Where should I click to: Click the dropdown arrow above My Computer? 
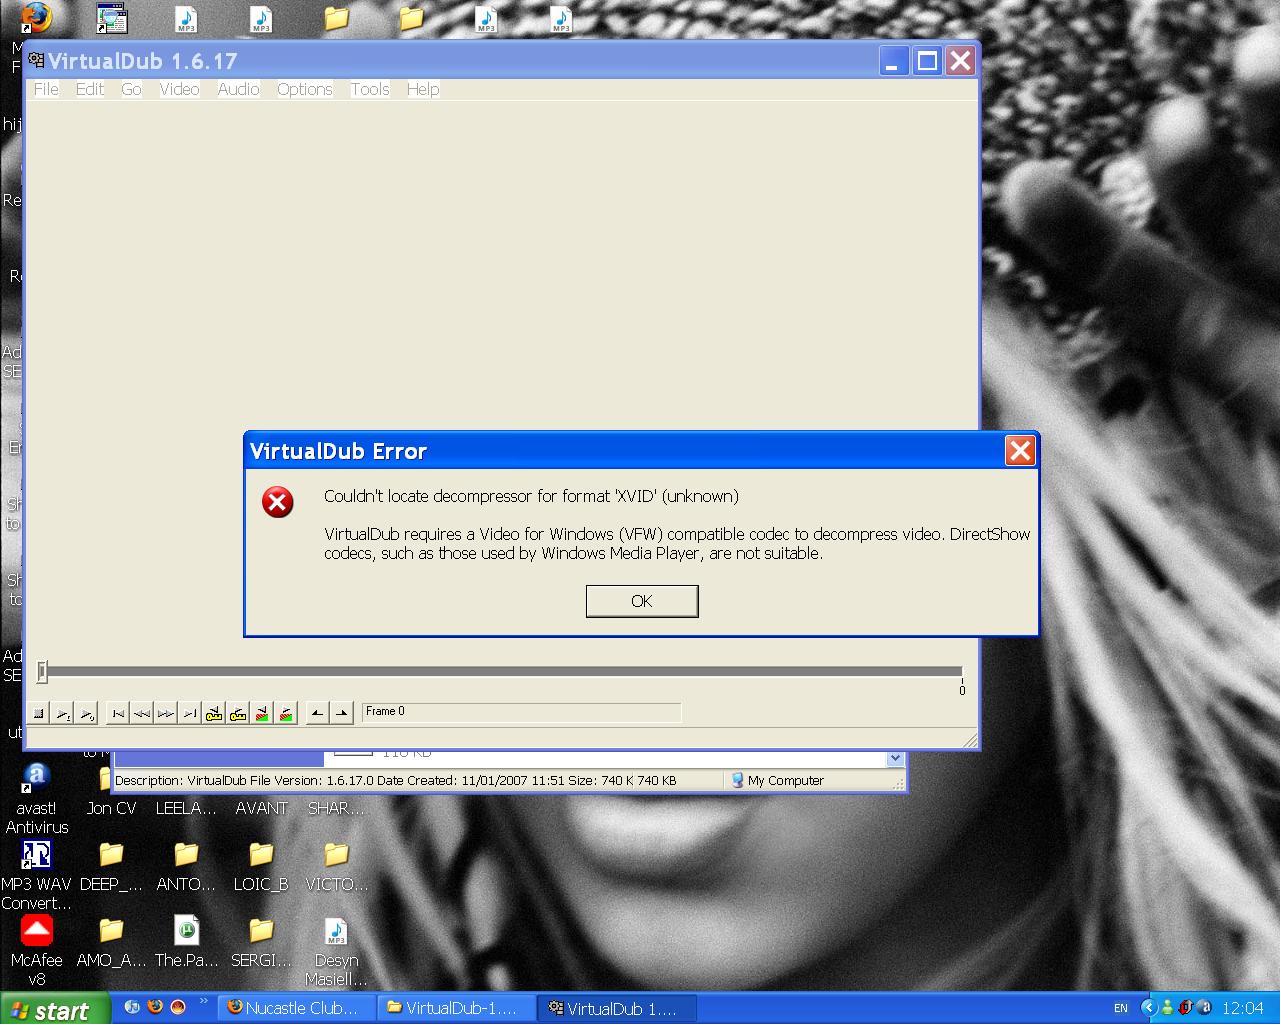click(x=895, y=759)
